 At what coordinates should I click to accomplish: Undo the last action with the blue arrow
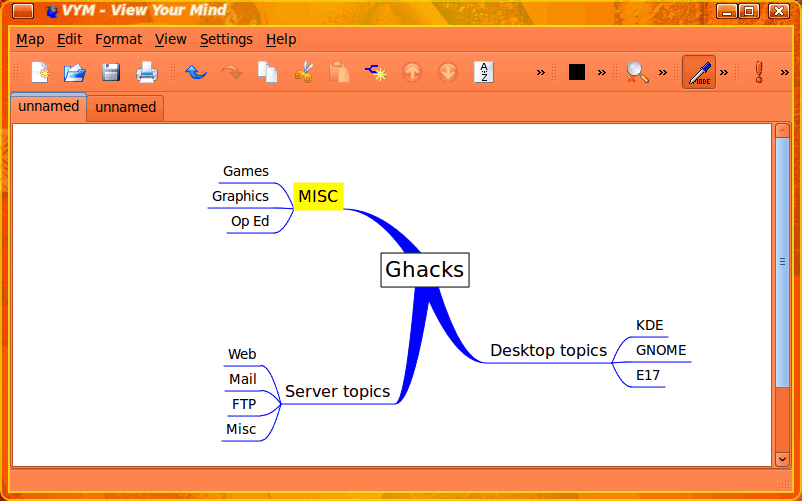pyautogui.click(x=196, y=72)
